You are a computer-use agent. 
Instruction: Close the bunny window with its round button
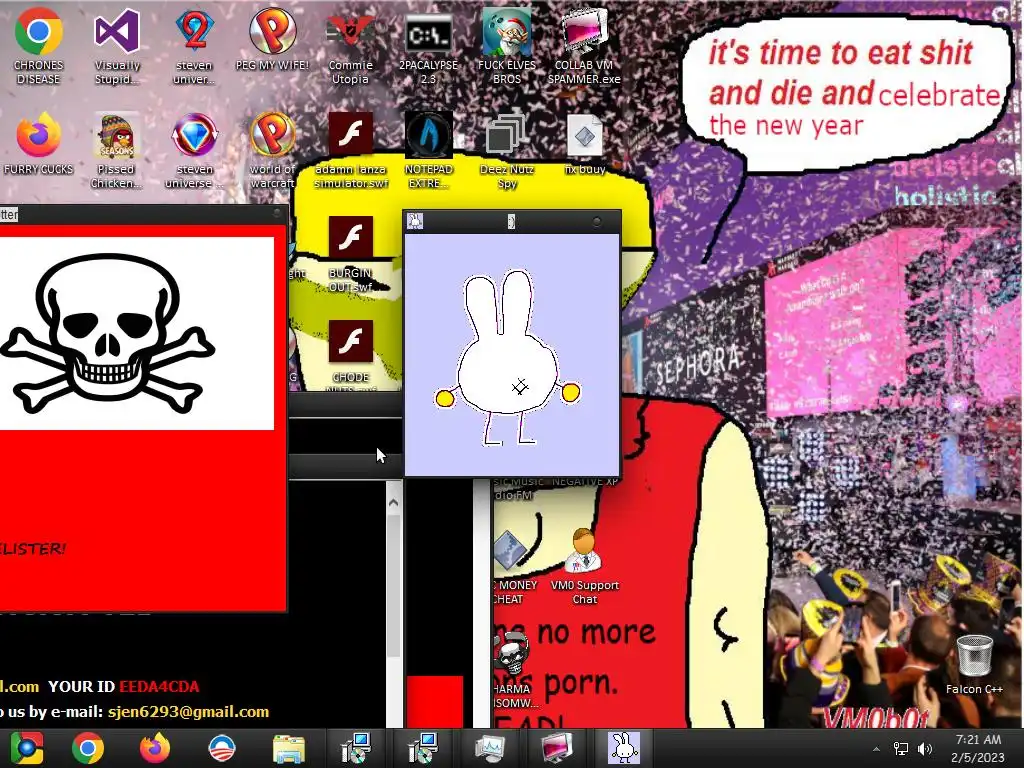596,222
